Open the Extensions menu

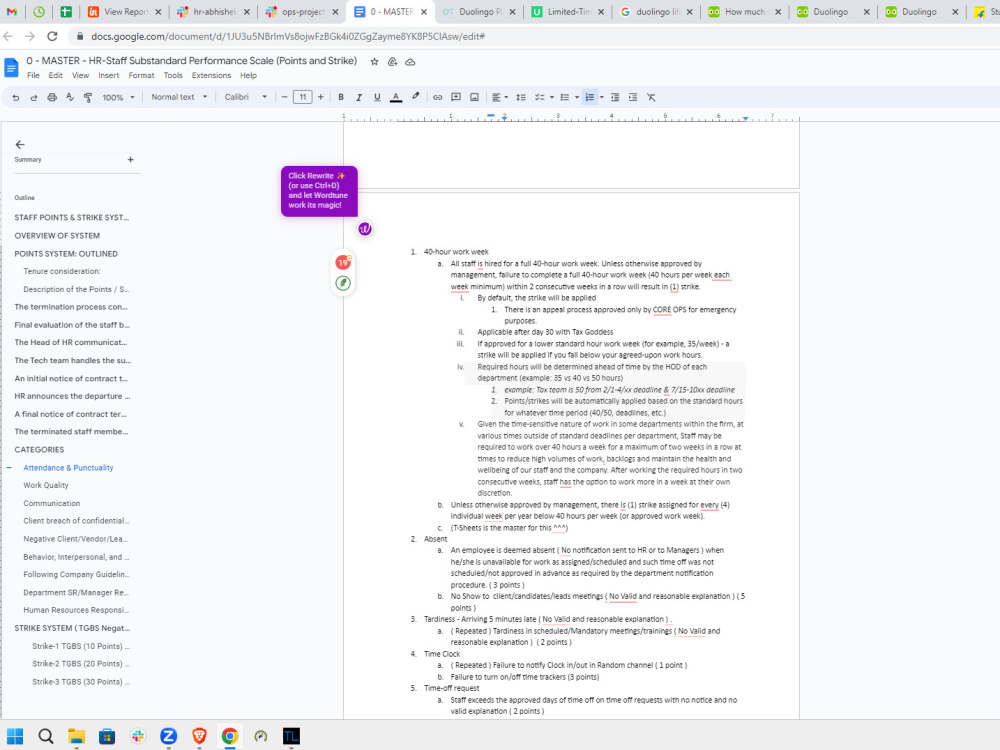[211, 75]
